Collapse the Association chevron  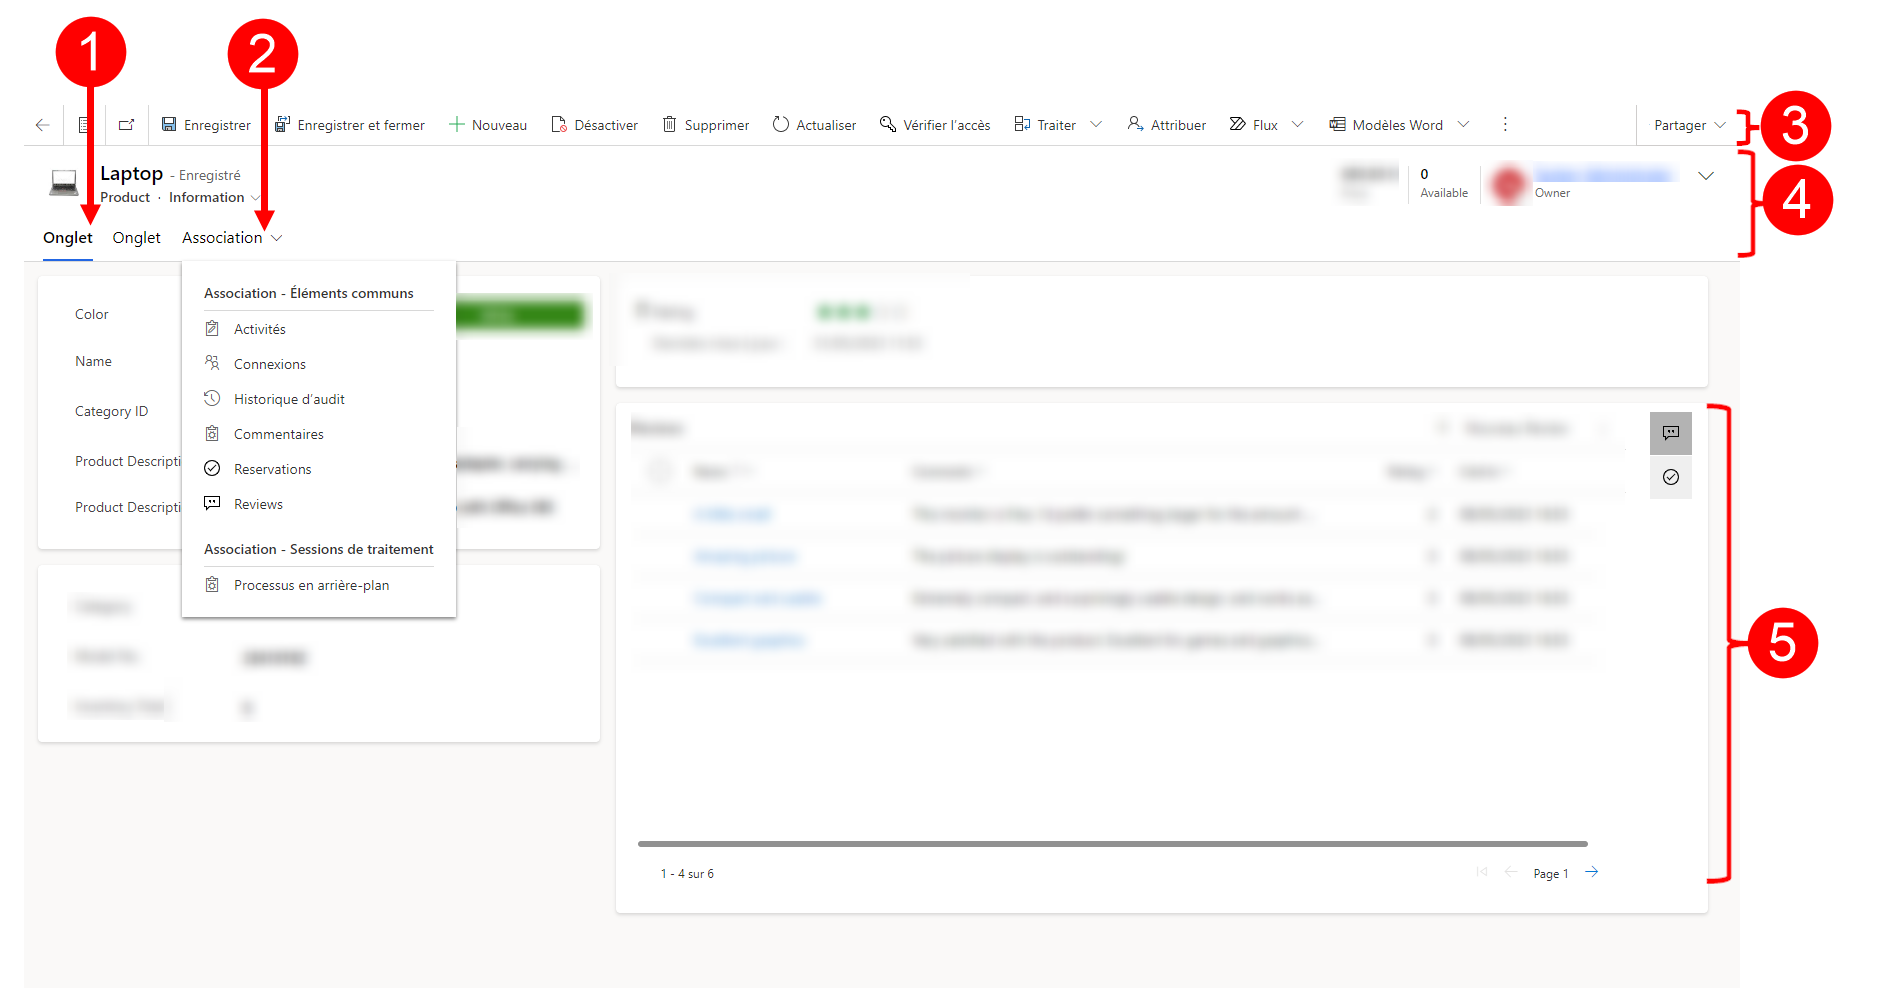277,238
